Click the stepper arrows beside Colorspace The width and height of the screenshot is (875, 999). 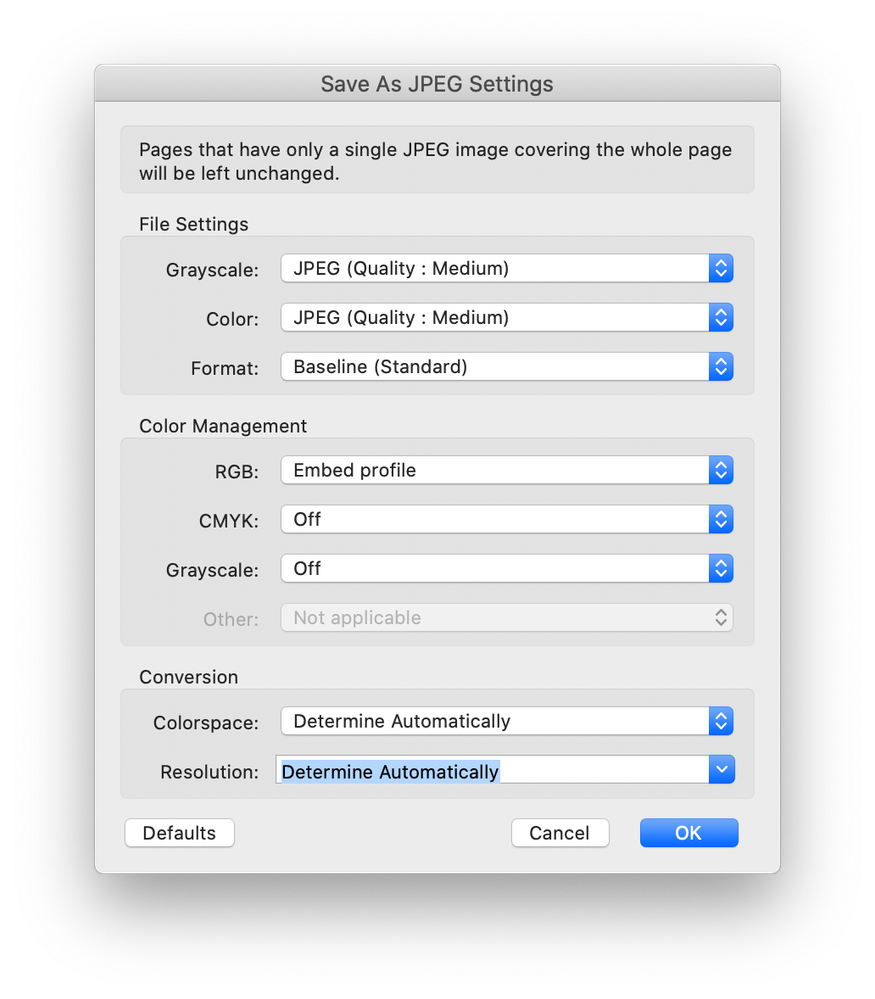coord(721,721)
